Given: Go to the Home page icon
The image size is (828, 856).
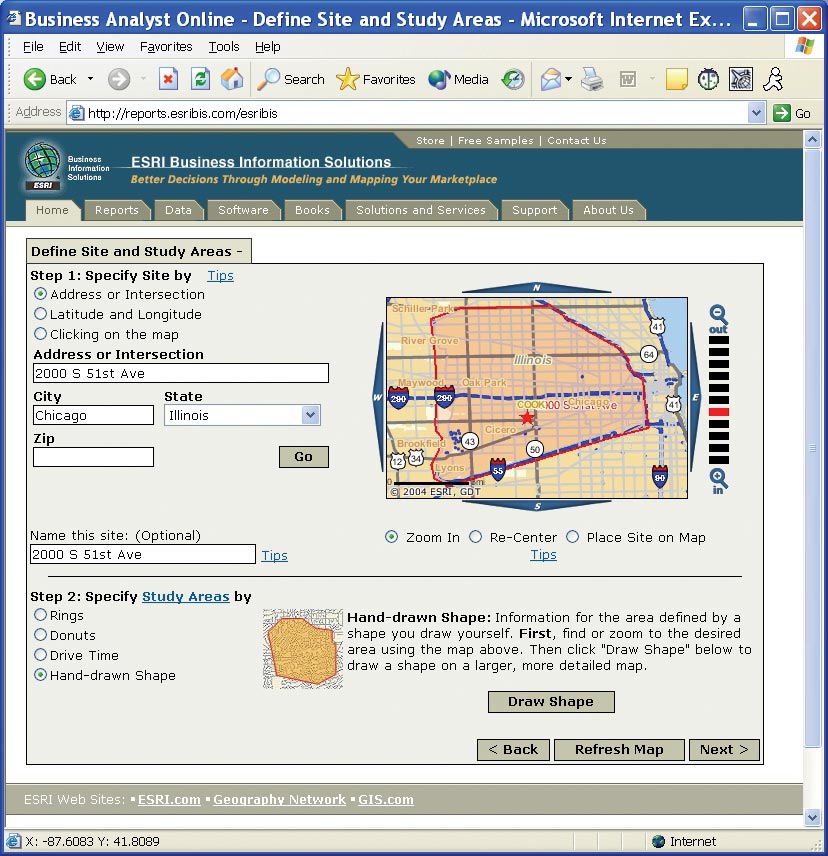Looking at the screenshot, I should point(232,80).
